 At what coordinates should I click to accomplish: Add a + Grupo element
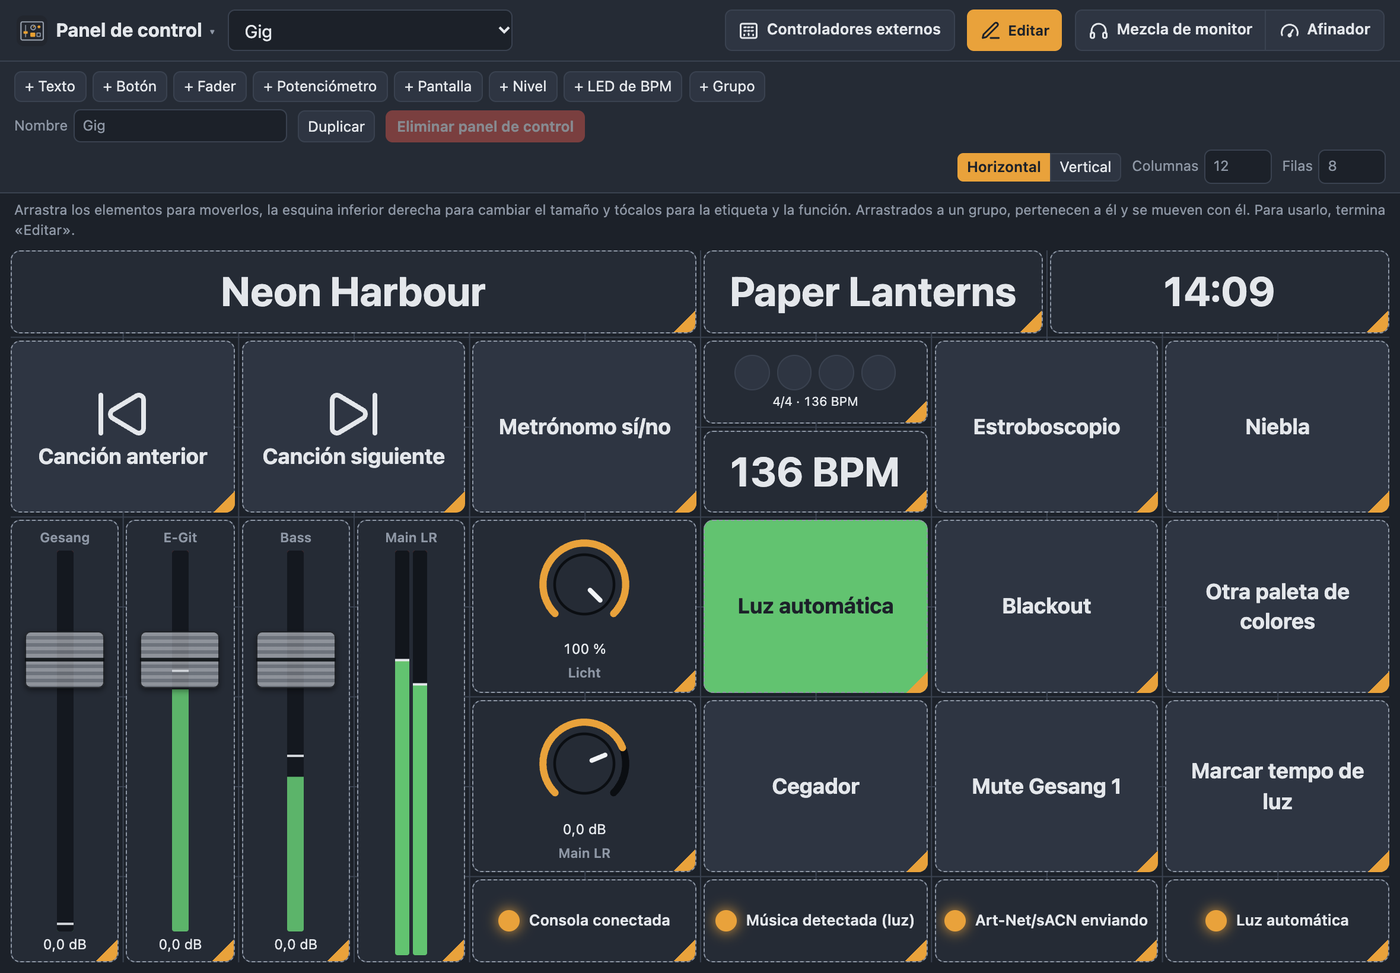point(727,86)
